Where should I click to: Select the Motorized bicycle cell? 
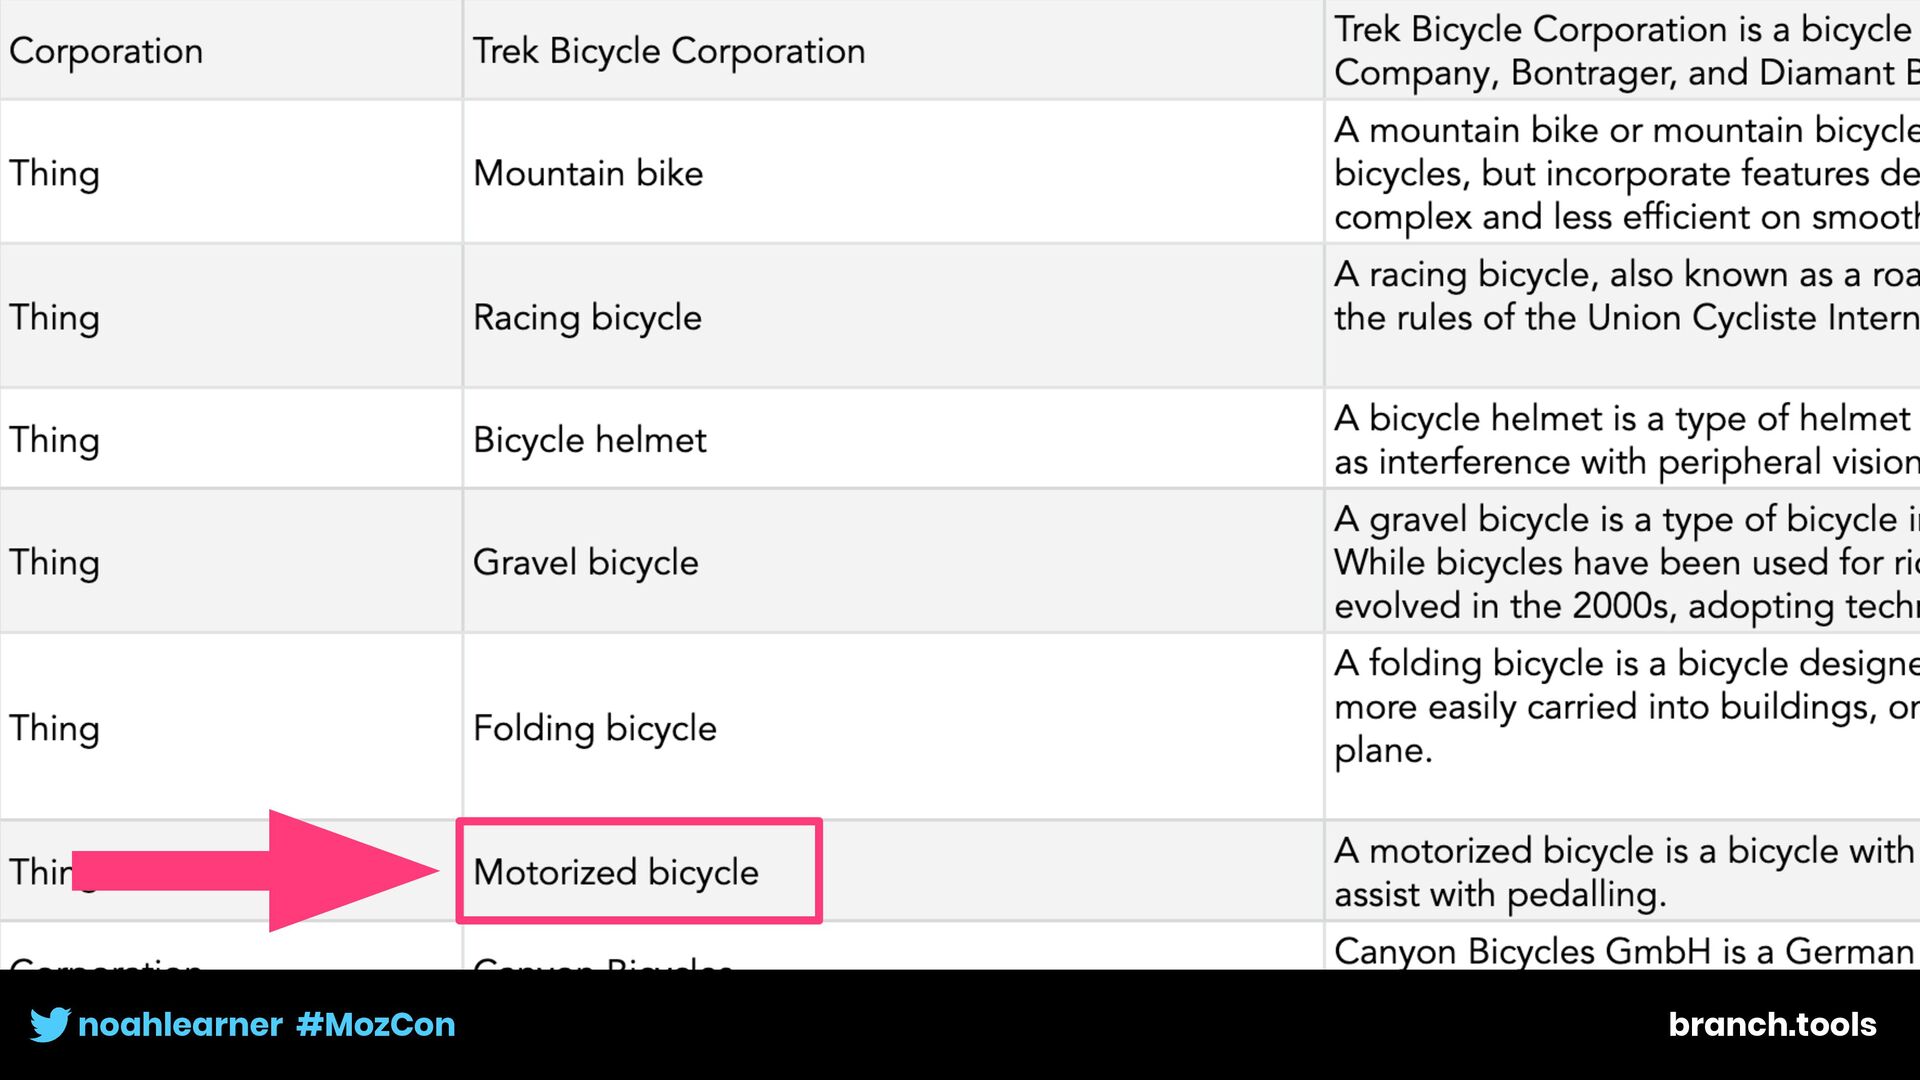tap(893, 871)
